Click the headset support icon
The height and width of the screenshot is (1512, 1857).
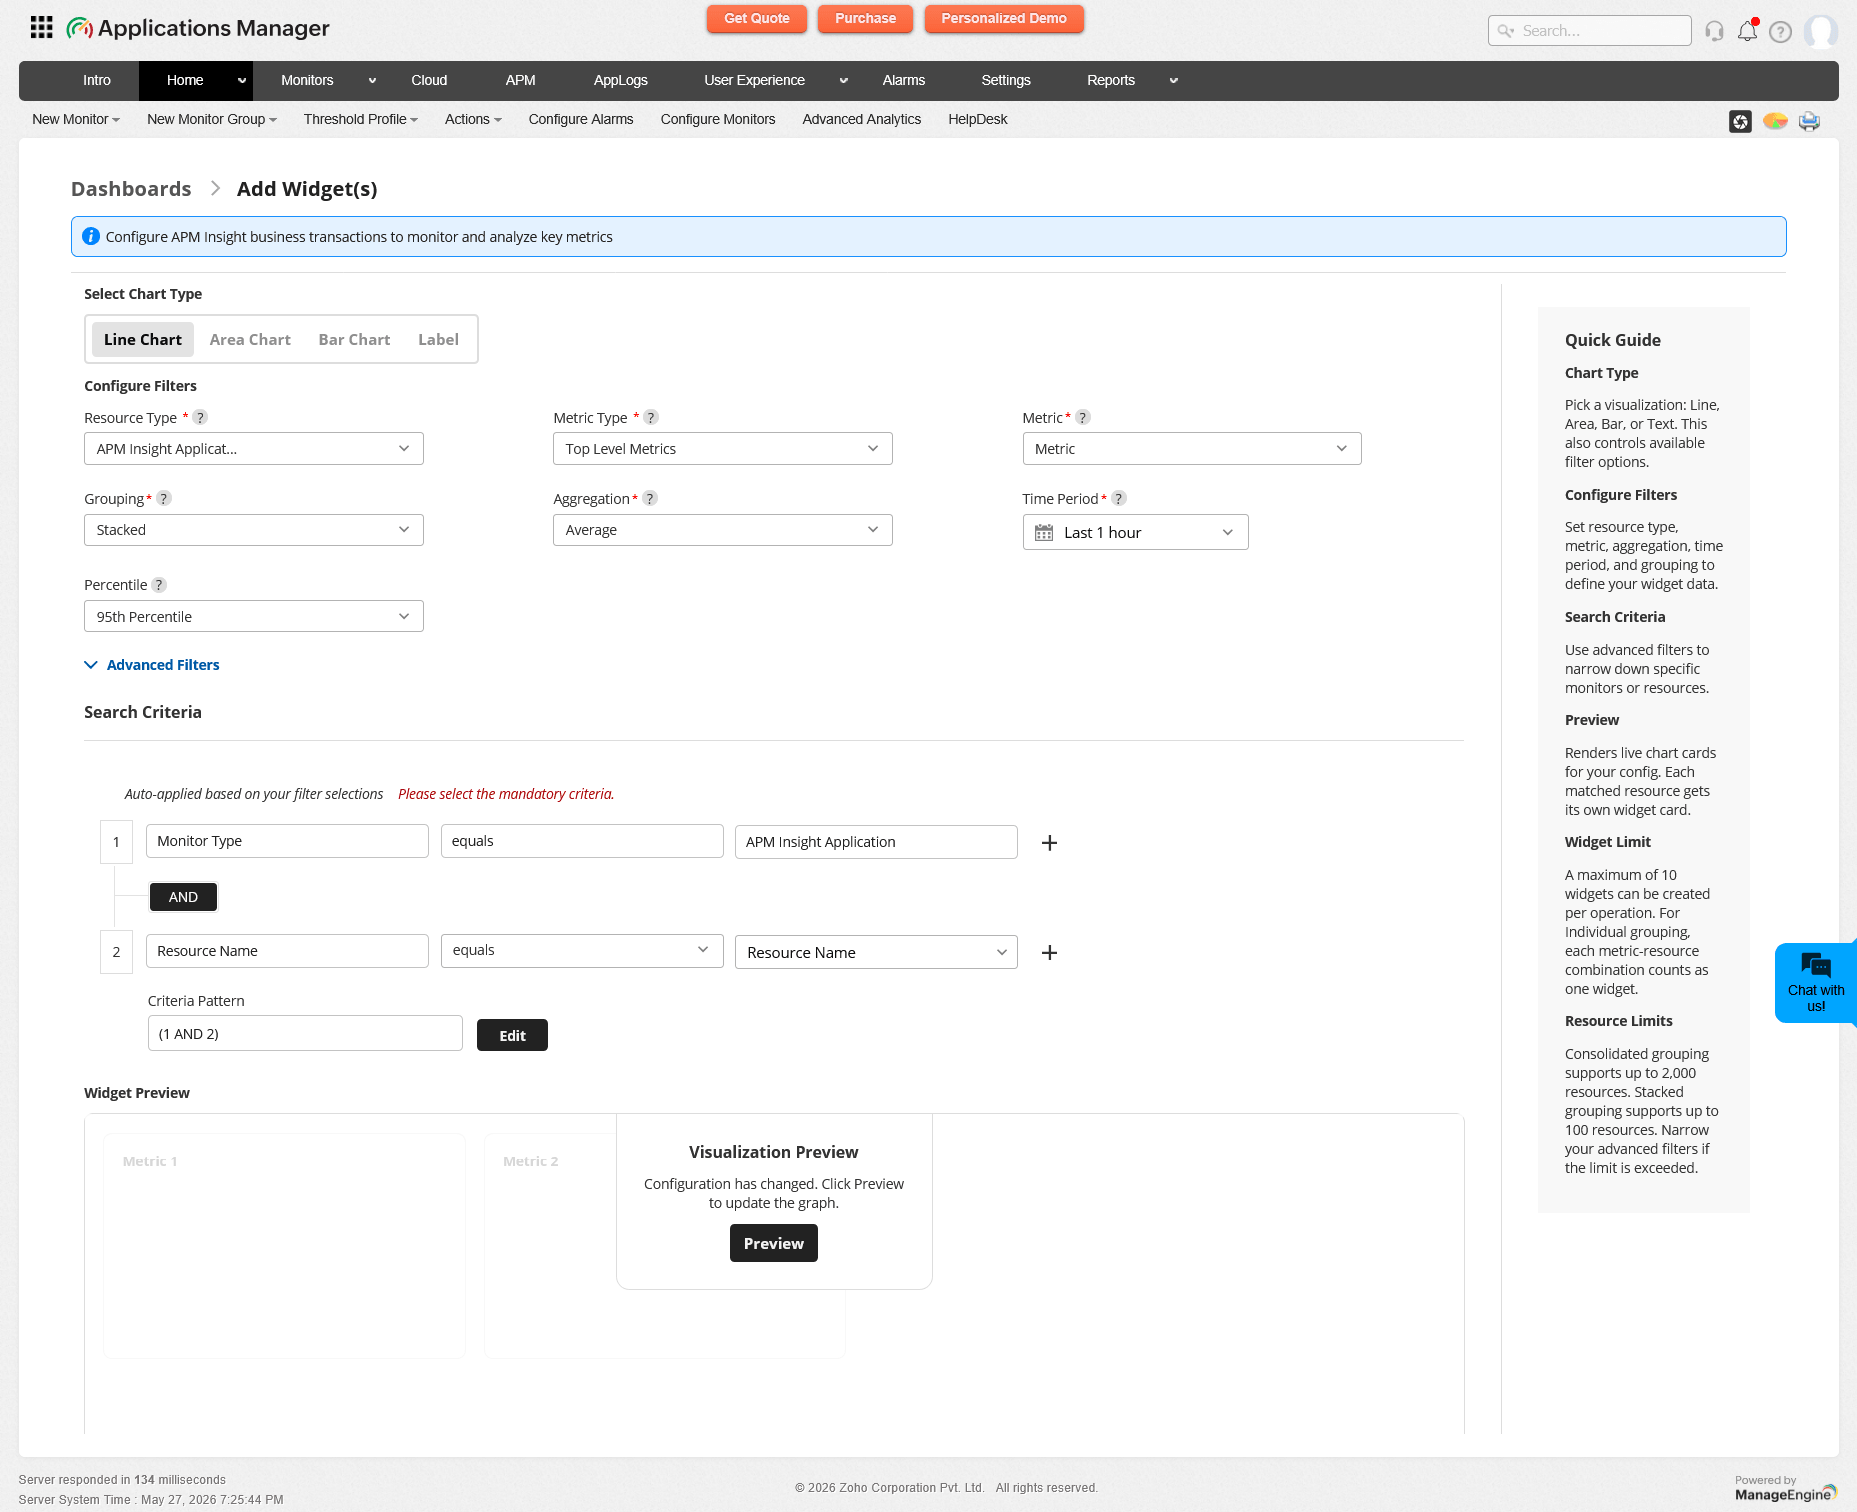[x=1714, y=31]
